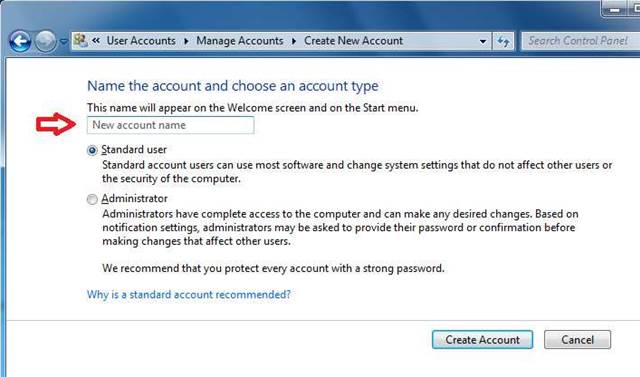The width and height of the screenshot is (640, 377).
Task: Click the double chevron before User Accounts
Action: coord(96,40)
